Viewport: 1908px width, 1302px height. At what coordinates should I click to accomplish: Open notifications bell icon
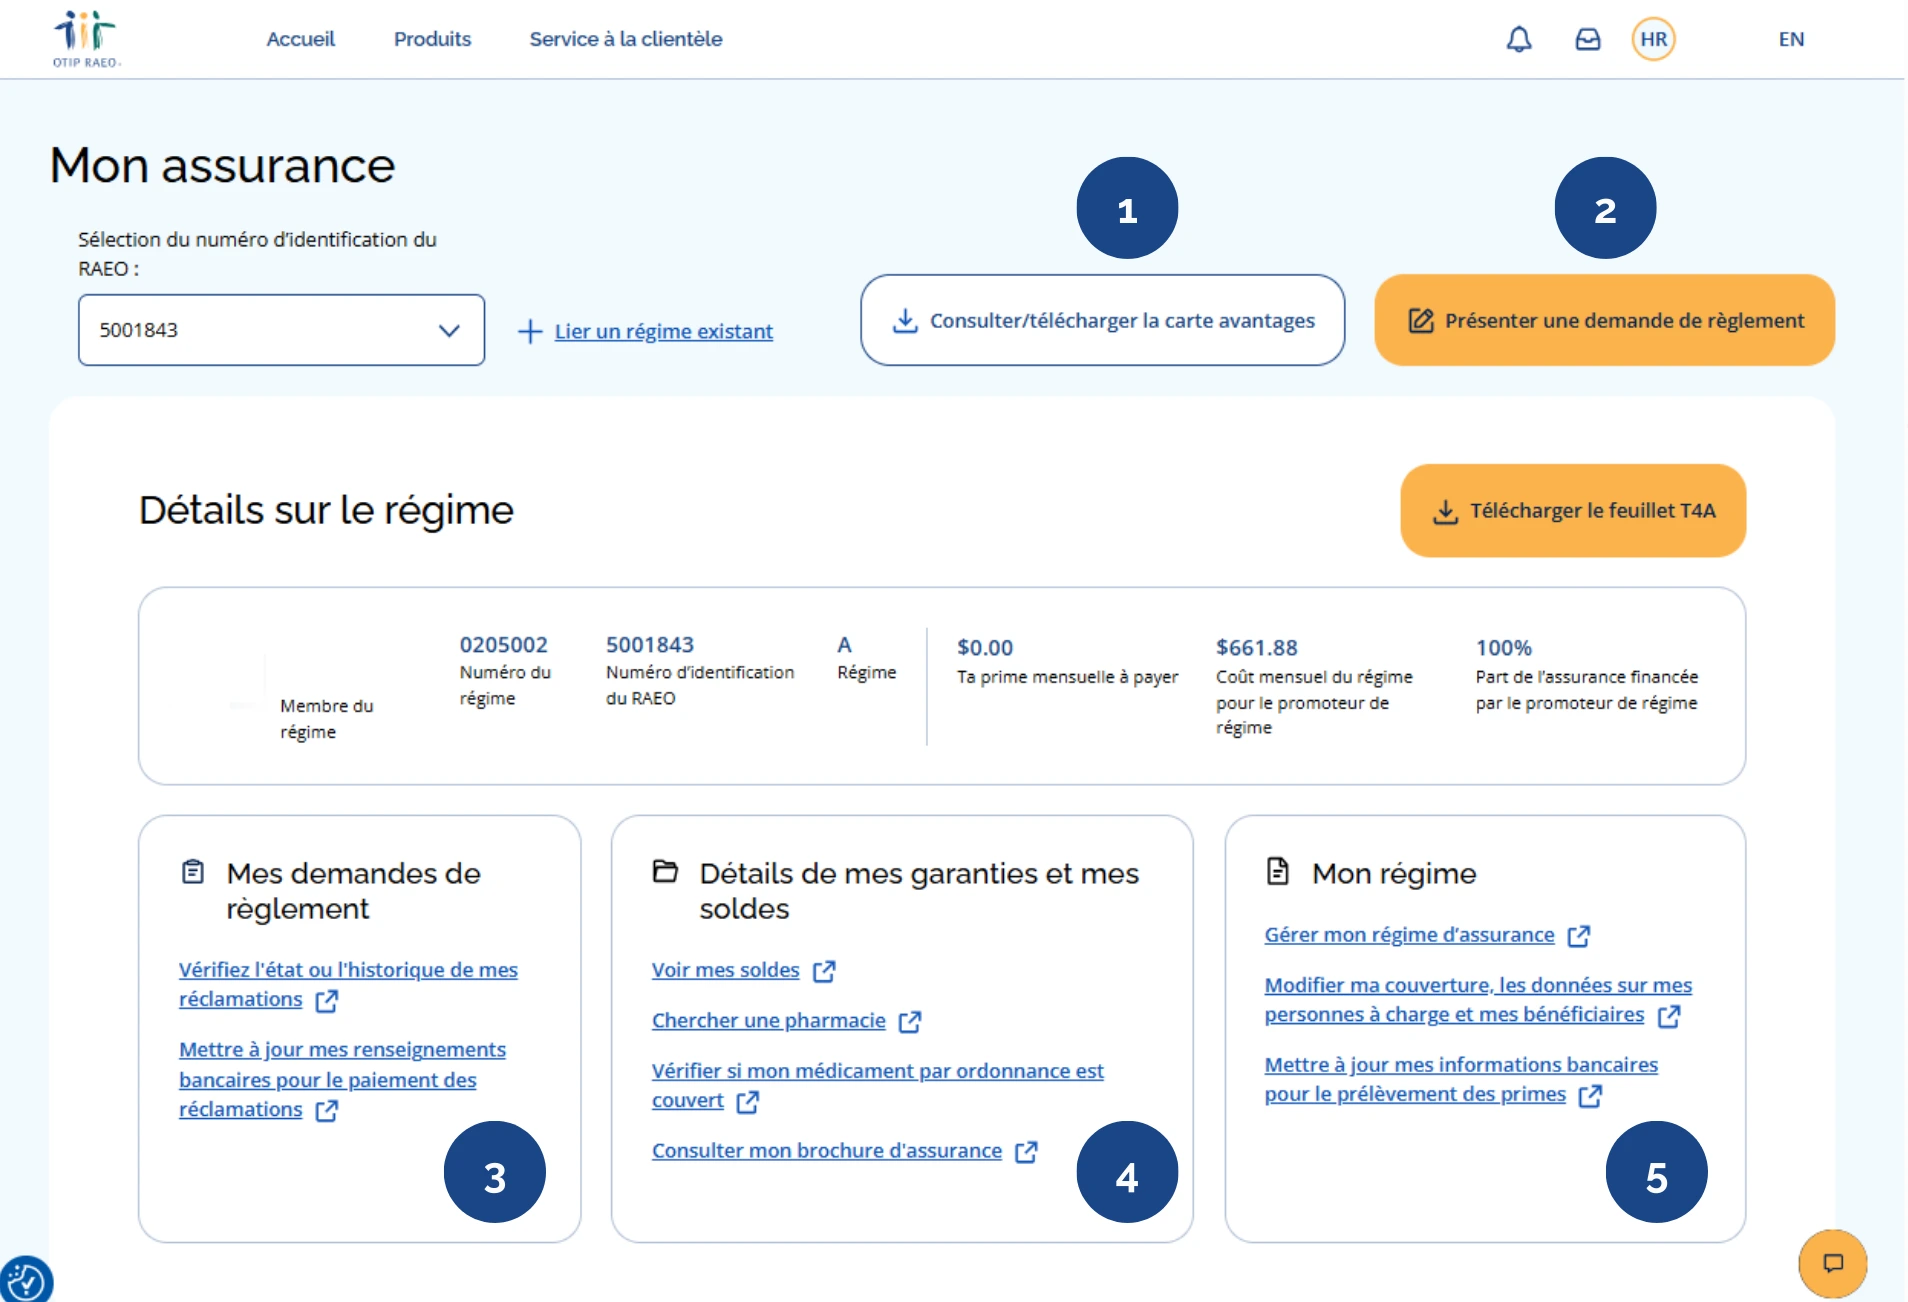(1518, 39)
